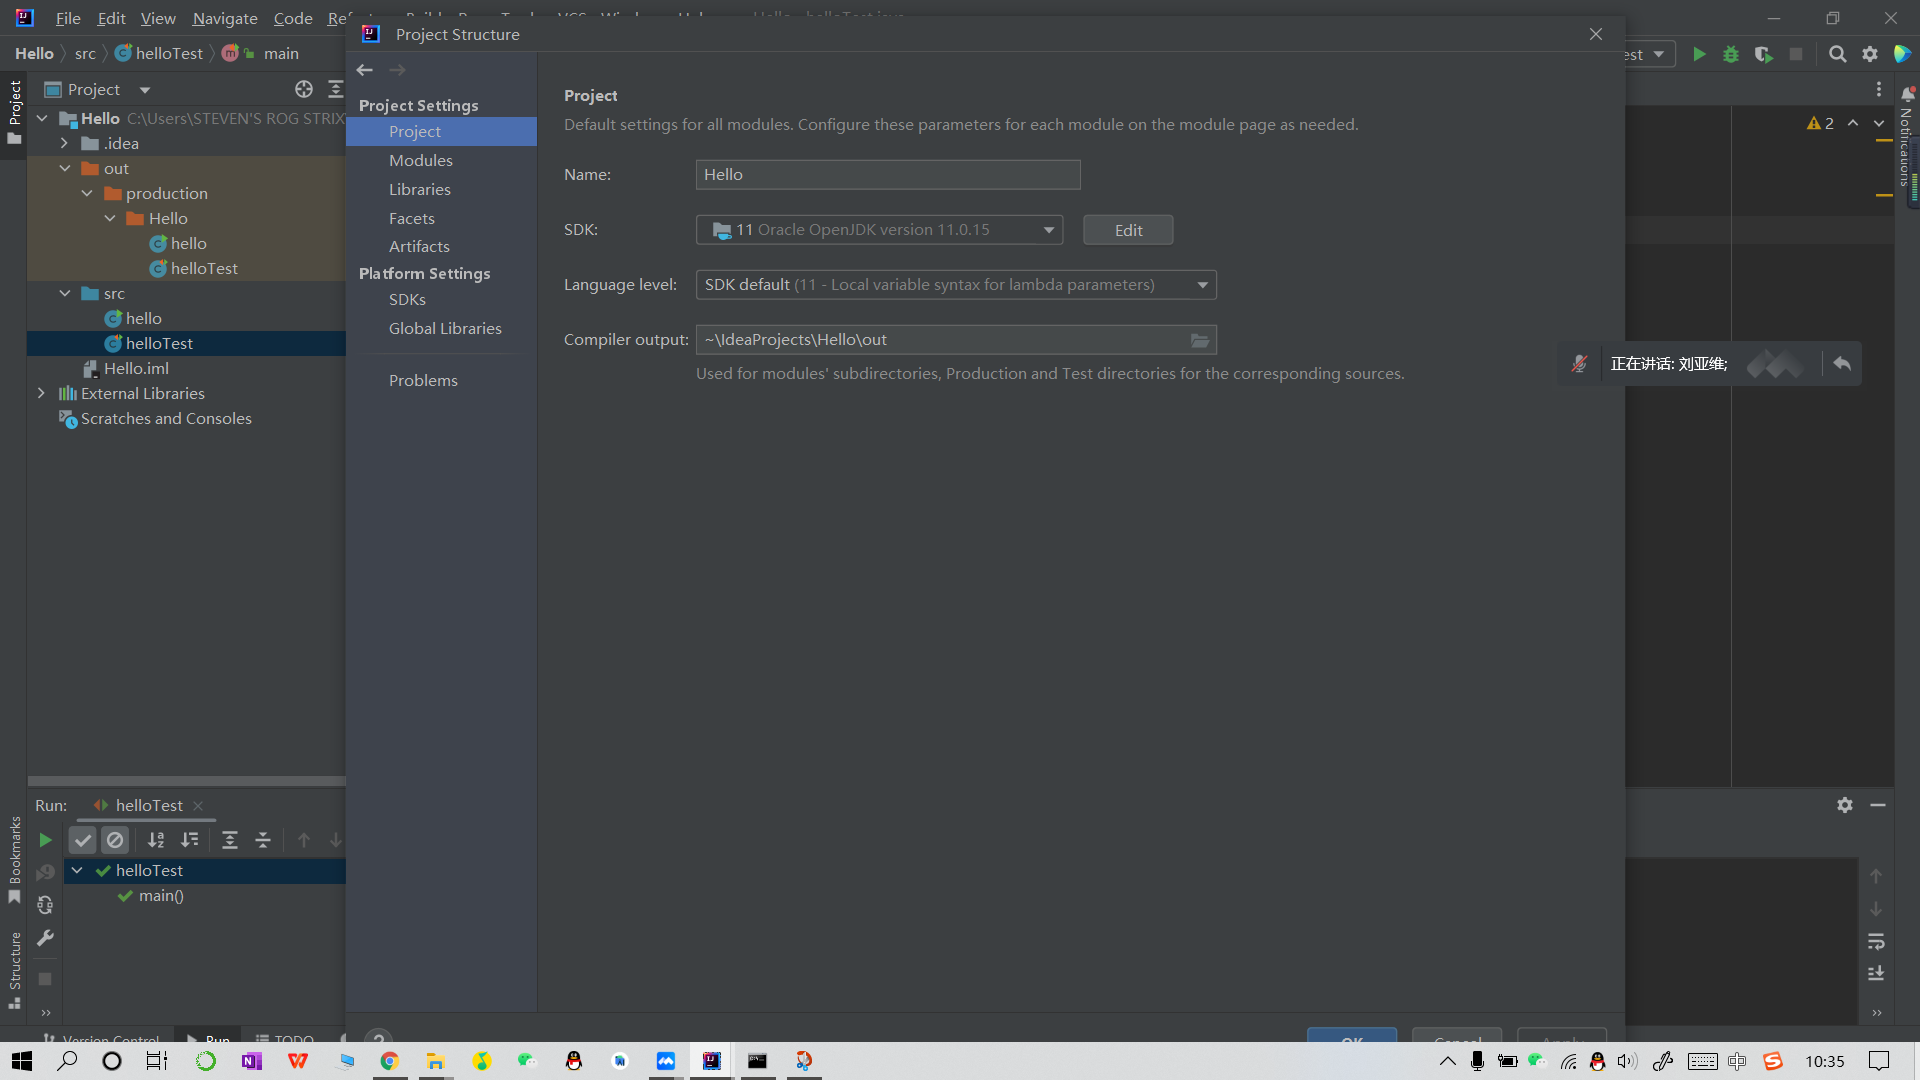The image size is (1920, 1080).
Task: Open Chrome from the taskbar
Action: 390,1061
